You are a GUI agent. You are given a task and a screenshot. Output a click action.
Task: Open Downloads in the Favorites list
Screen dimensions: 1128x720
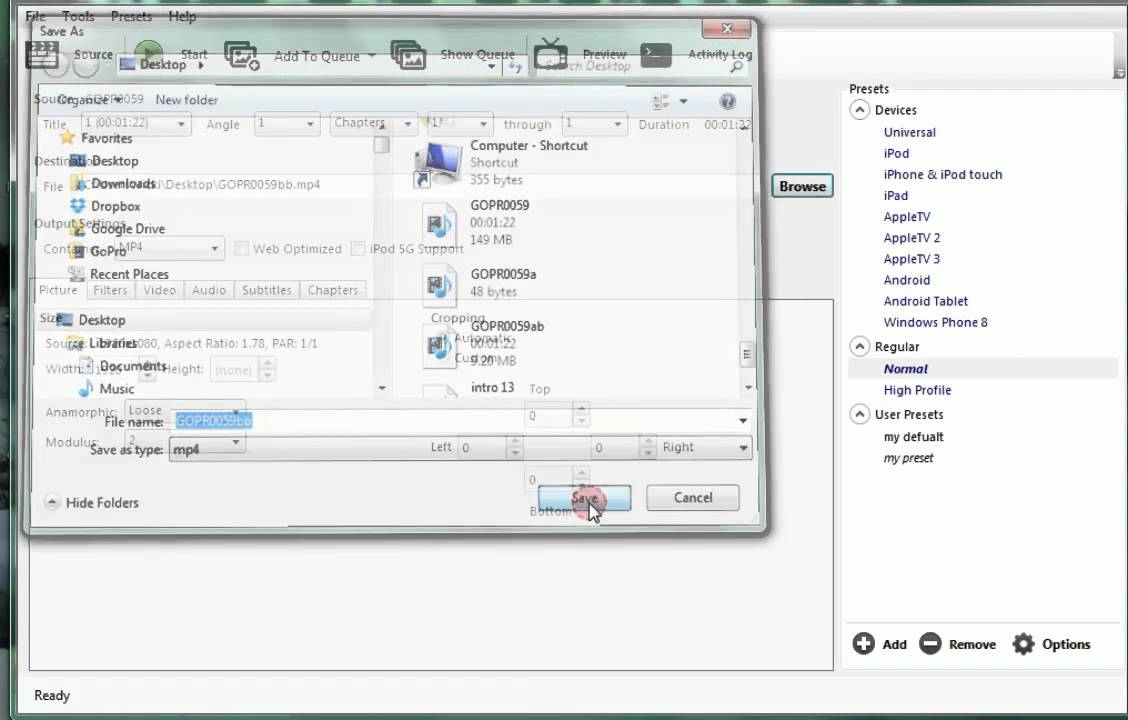point(122,183)
